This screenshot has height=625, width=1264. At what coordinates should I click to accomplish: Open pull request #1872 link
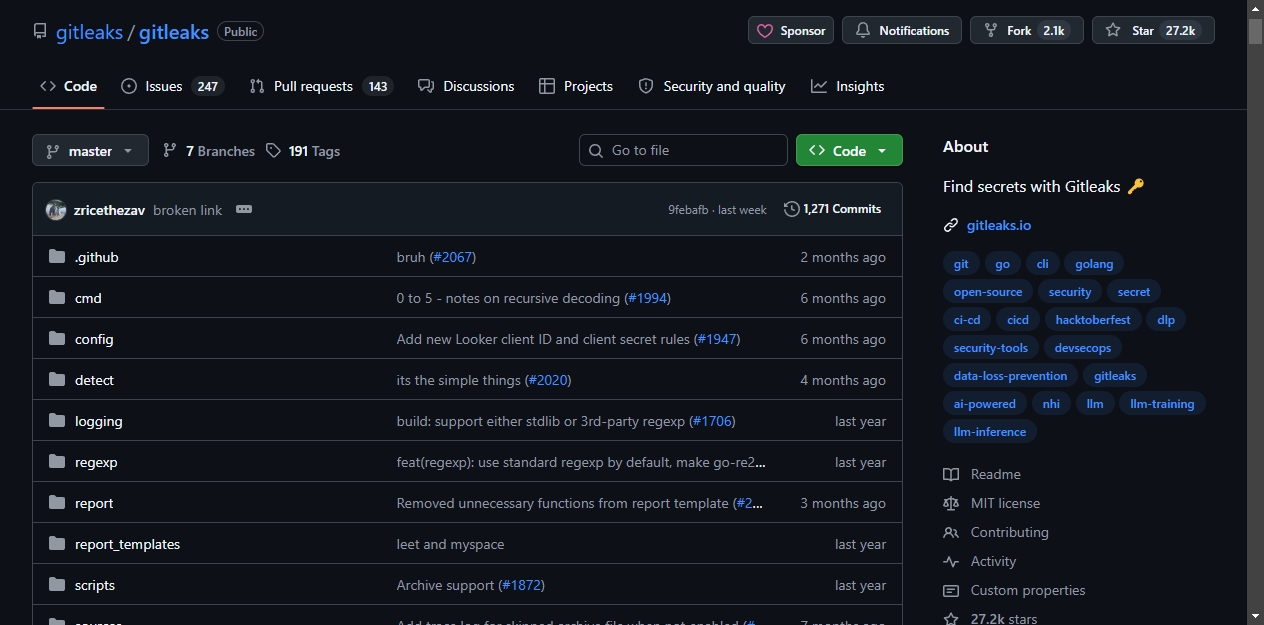point(522,585)
